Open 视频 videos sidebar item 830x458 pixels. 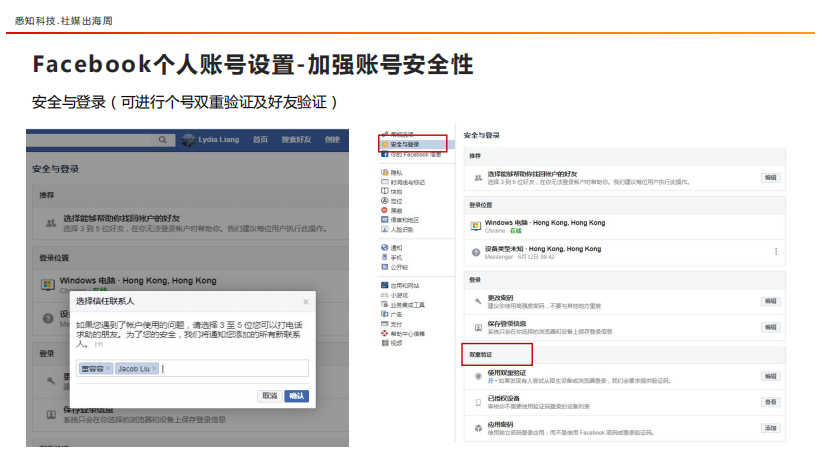[x=392, y=343]
